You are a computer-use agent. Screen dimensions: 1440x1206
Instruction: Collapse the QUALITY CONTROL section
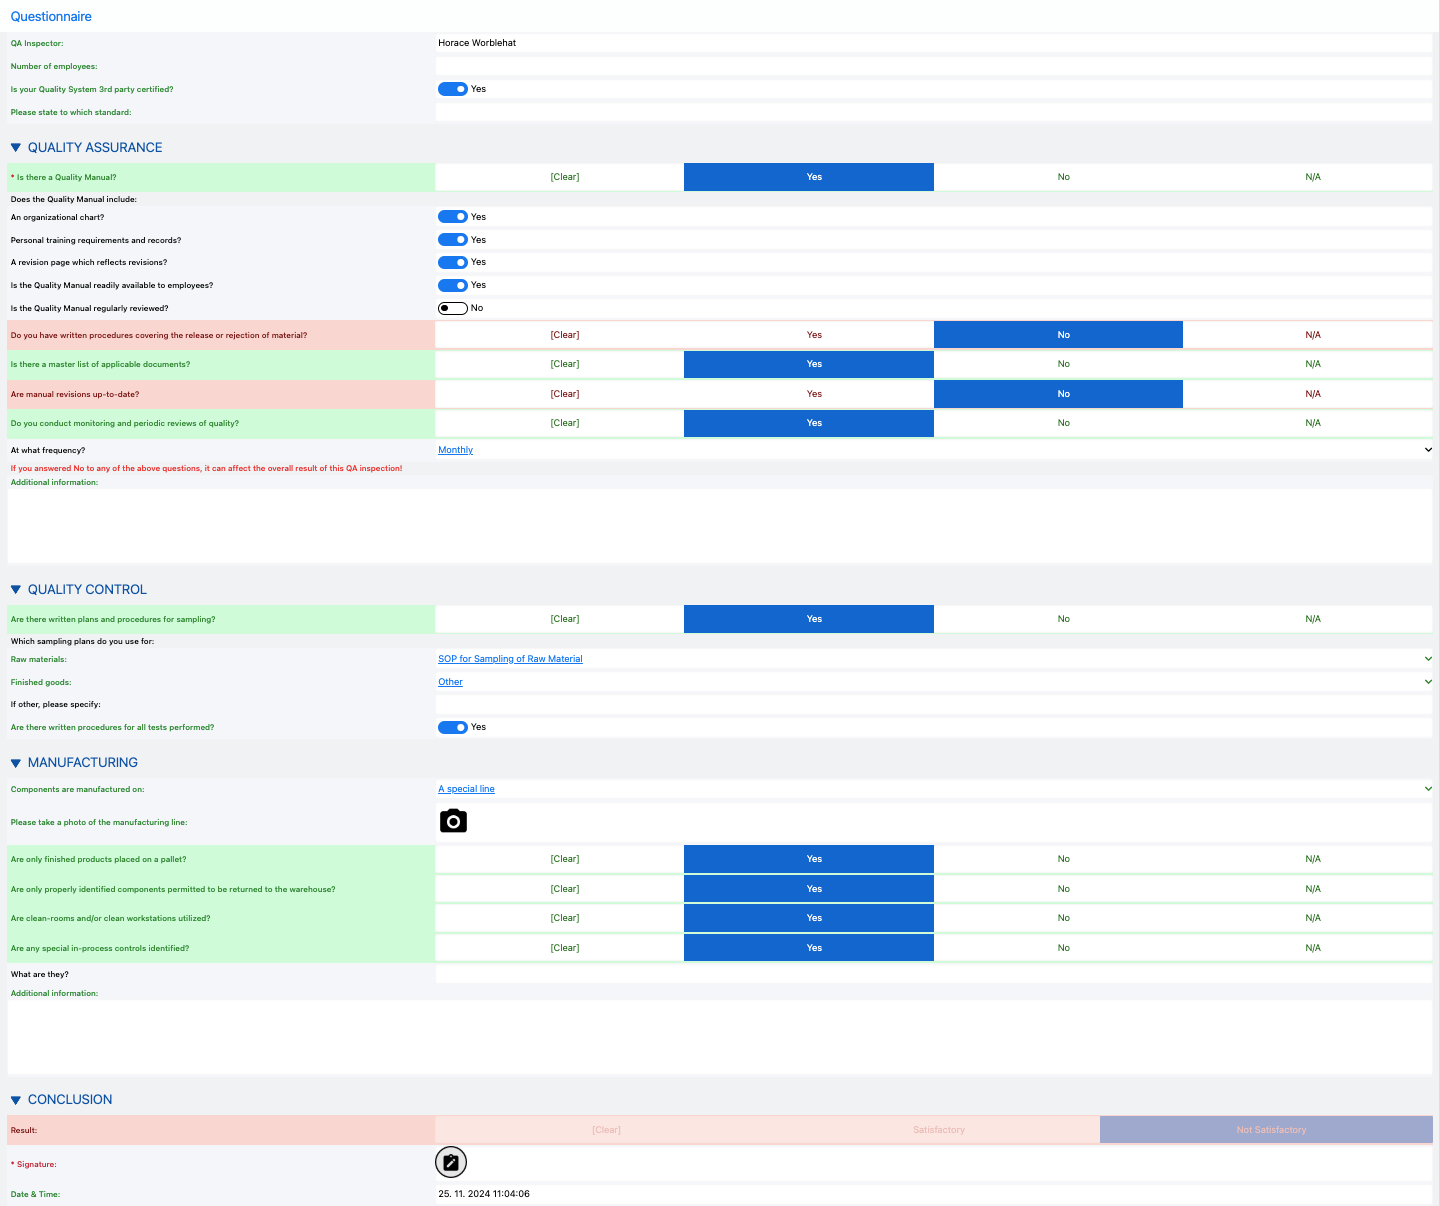point(16,590)
